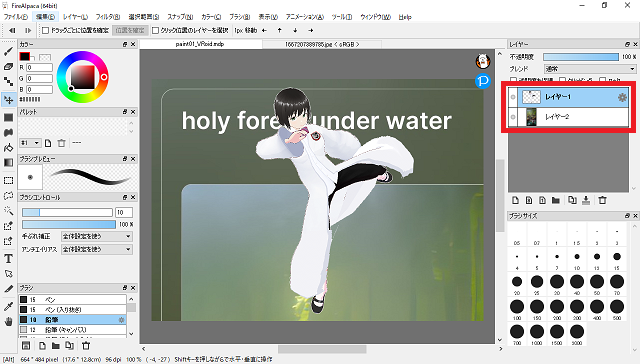Open the アンチエイリアス dropdown
Screen dimensions: 640x364
(x=97, y=249)
